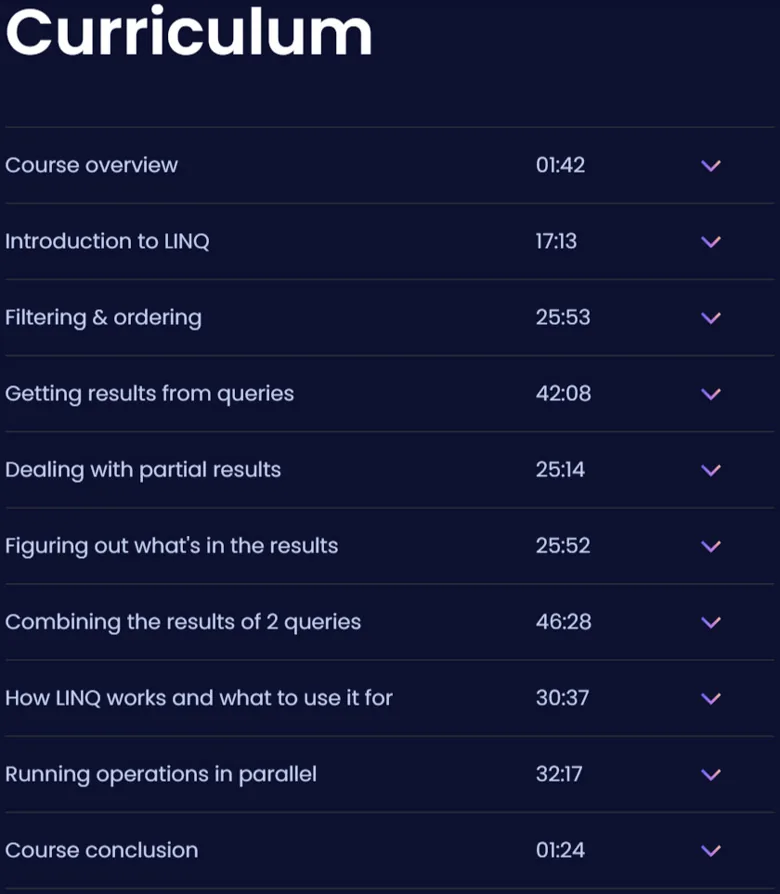The width and height of the screenshot is (780, 894).
Task: Expand Combining the results of 2 queries chevron
Action: (710, 622)
